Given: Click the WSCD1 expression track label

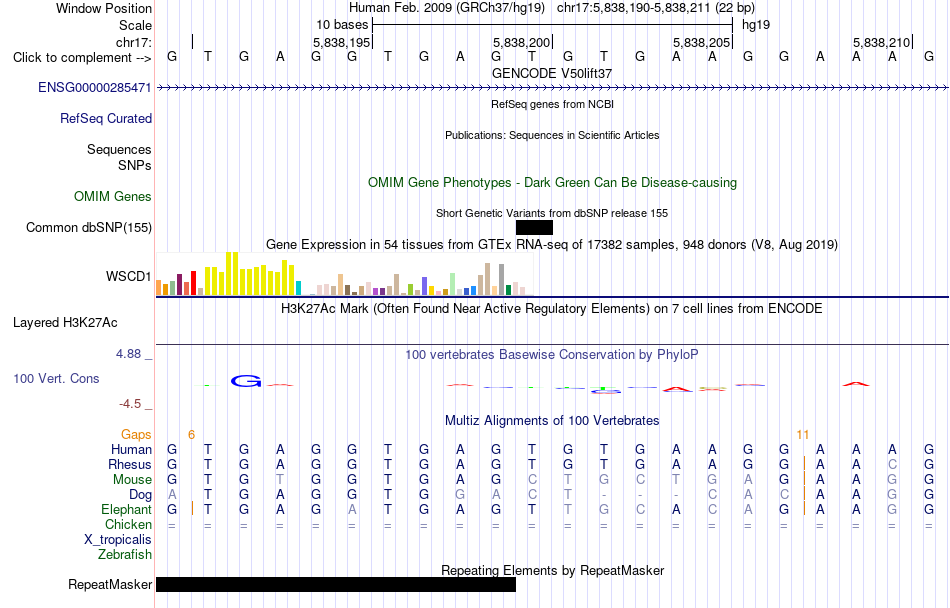Looking at the screenshot, I should 128,277.
